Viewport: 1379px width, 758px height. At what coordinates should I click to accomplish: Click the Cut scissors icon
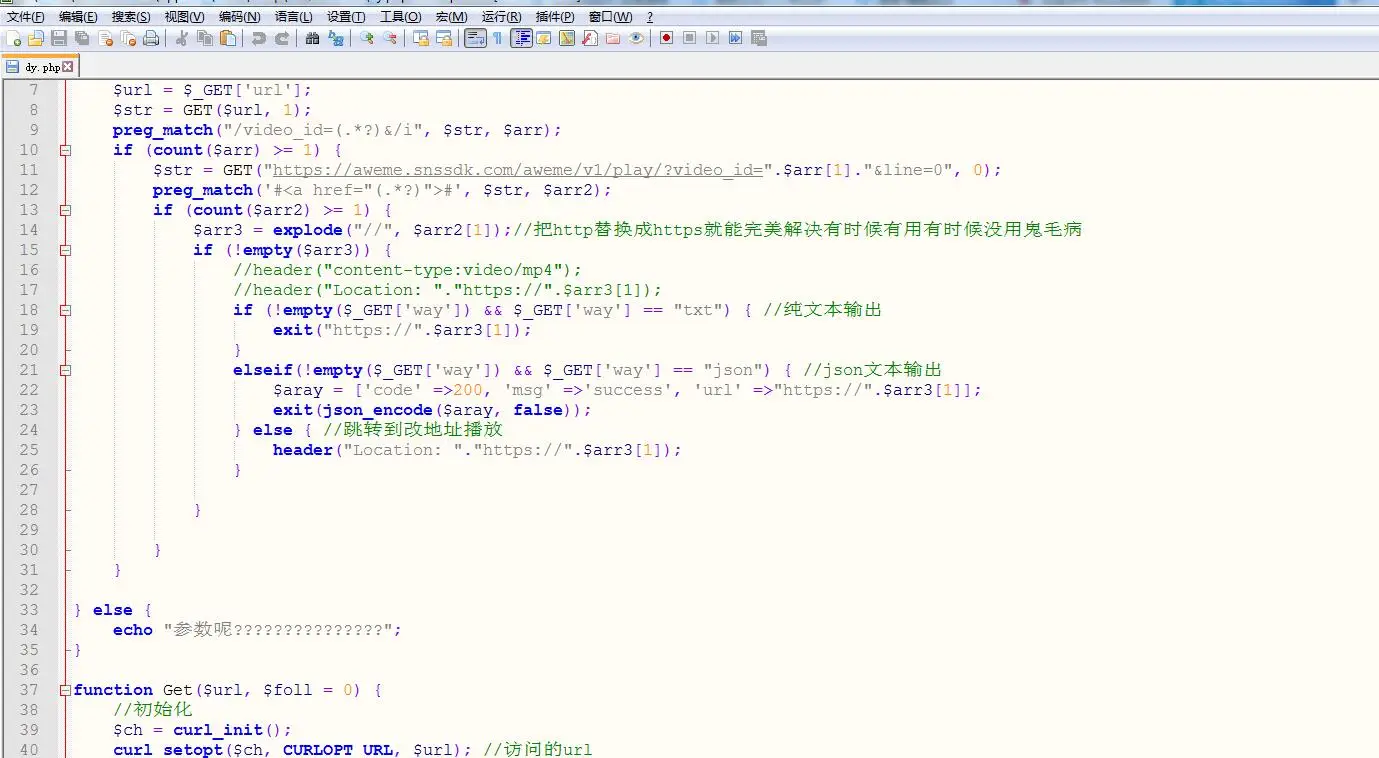click(x=181, y=39)
